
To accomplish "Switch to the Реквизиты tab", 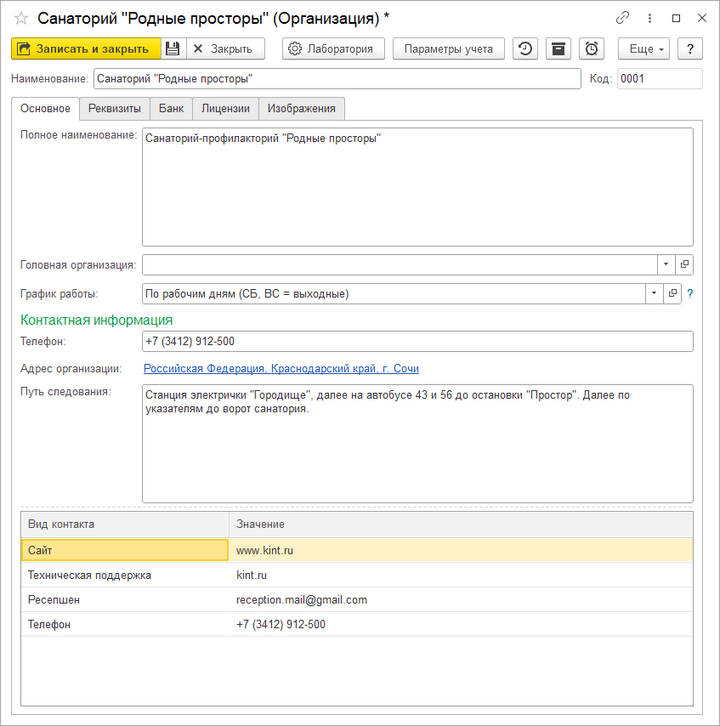I will (114, 108).
